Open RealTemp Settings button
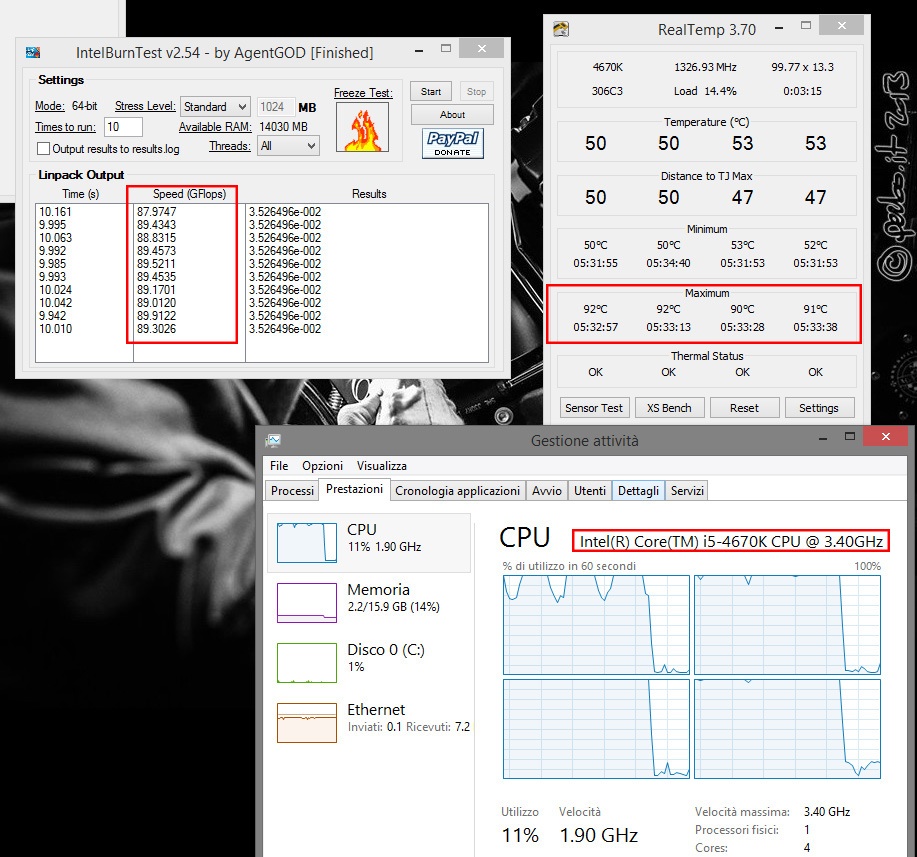917x857 pixels. (819, 408)
